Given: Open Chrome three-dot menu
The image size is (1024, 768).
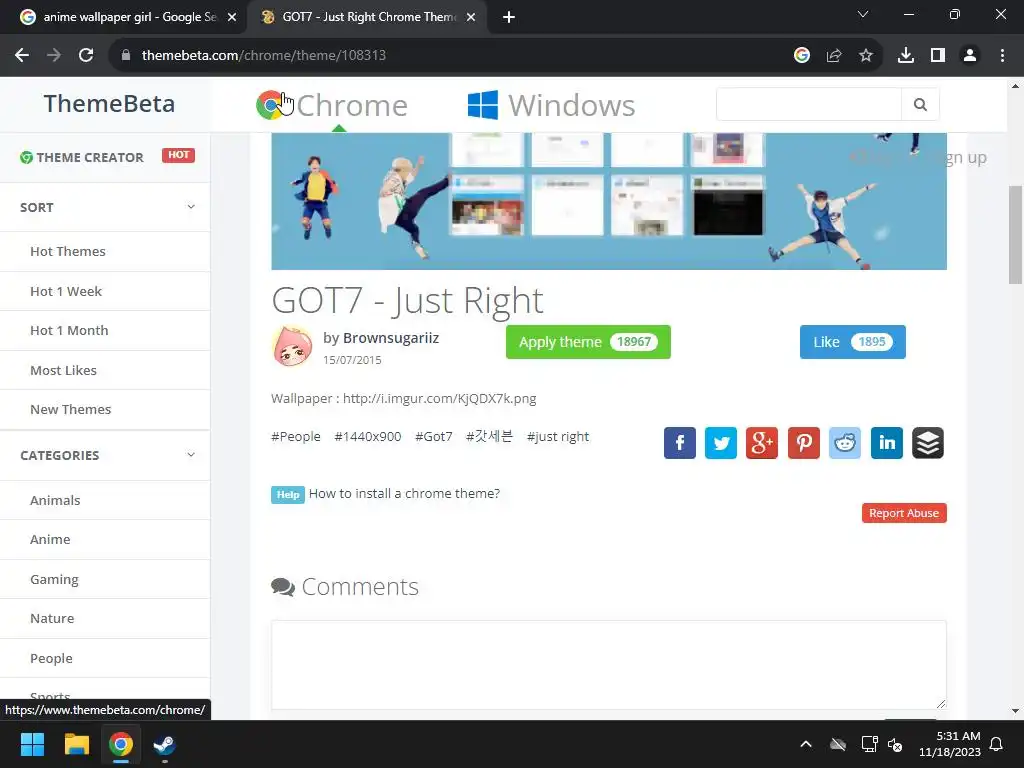Looking at the screenshot, I should click(1002, 56).
